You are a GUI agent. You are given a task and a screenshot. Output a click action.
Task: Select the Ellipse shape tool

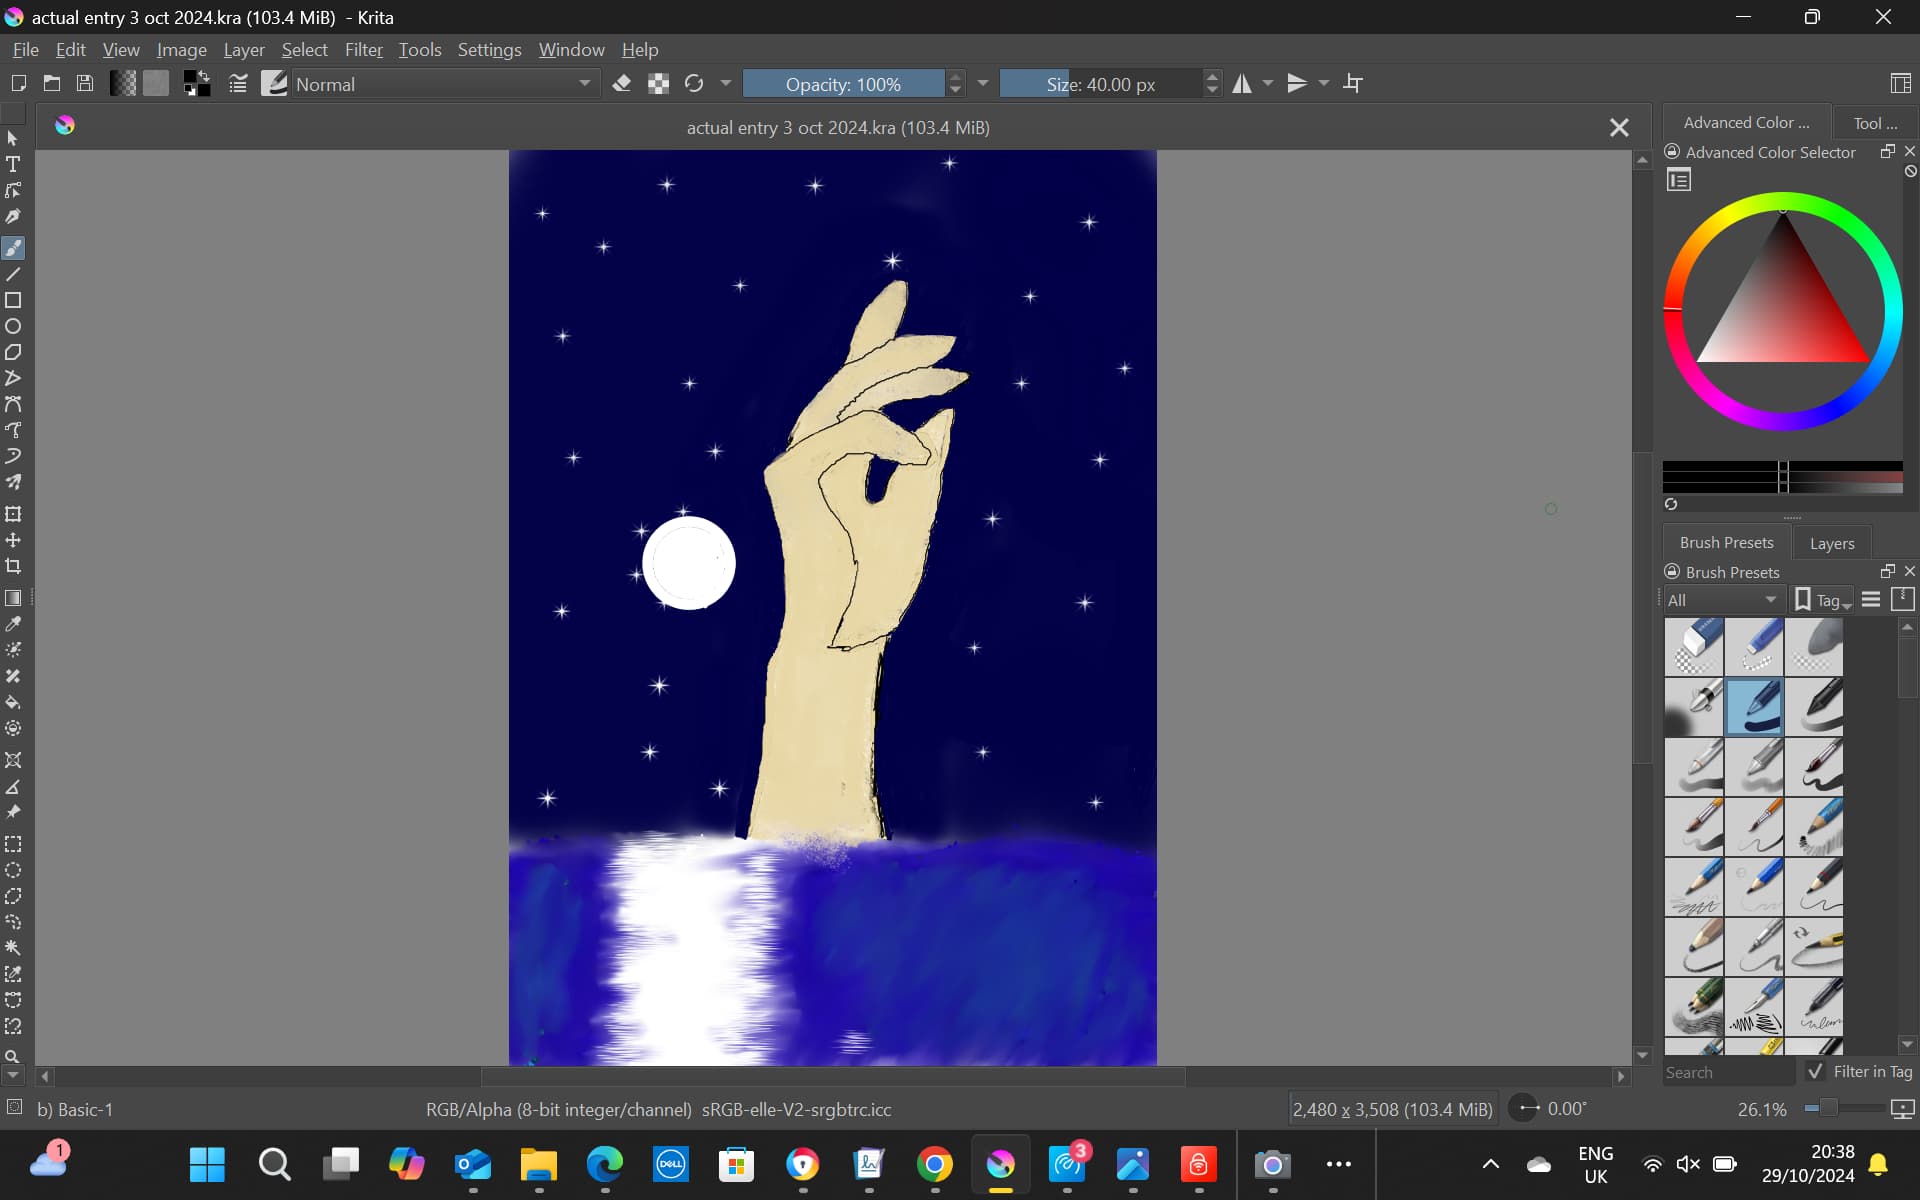coord(13,326)
